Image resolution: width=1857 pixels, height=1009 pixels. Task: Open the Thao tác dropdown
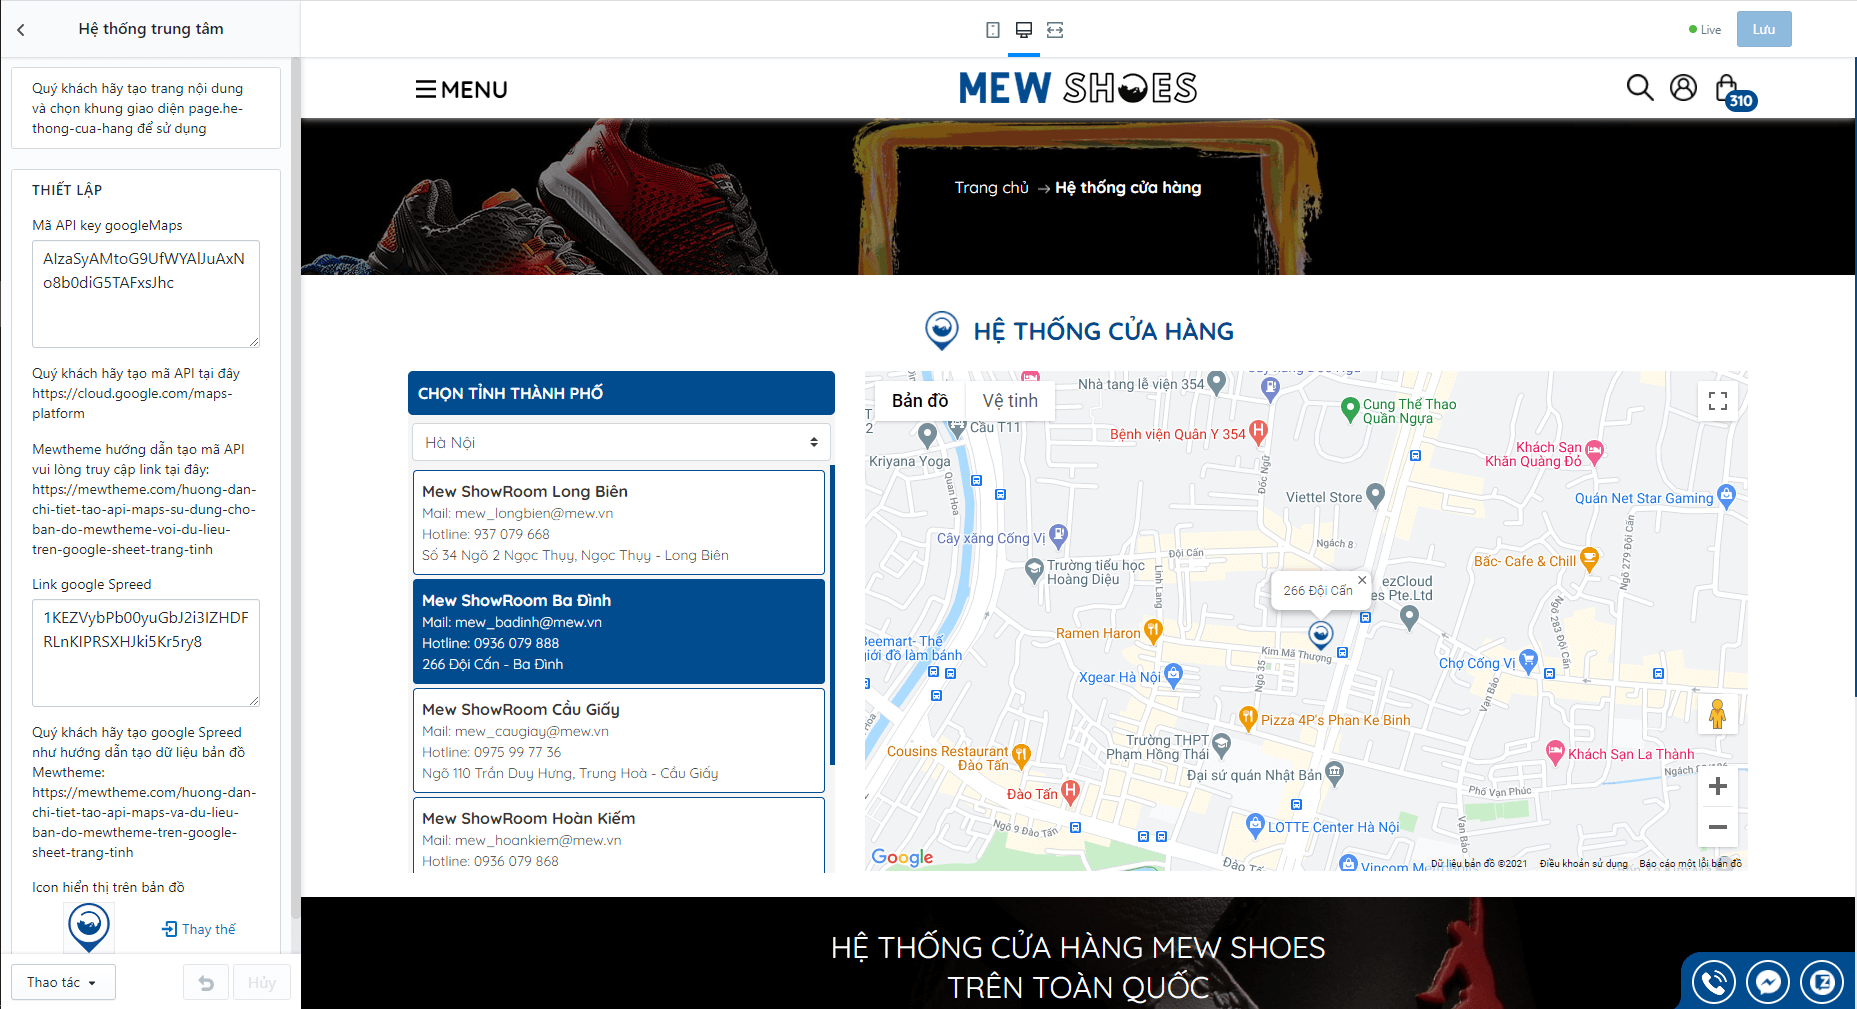[63, 982]
